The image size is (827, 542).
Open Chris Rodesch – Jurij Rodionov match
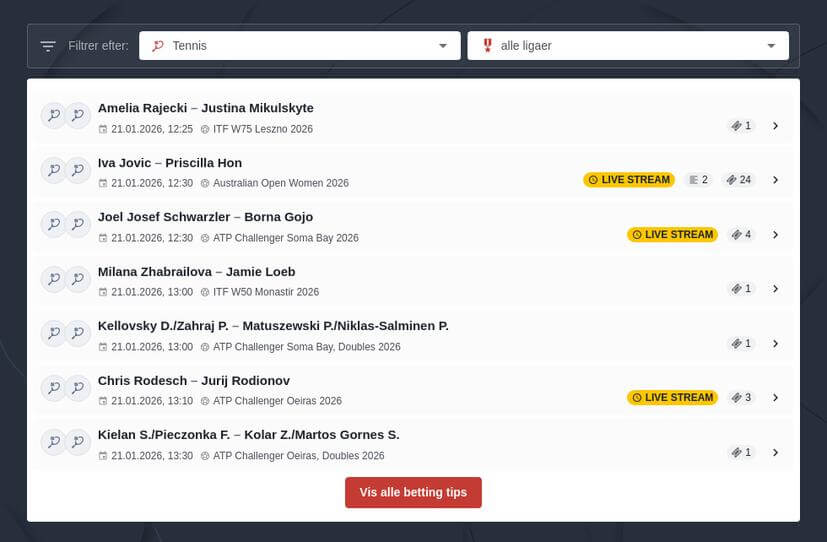click(x=414, y=390)
